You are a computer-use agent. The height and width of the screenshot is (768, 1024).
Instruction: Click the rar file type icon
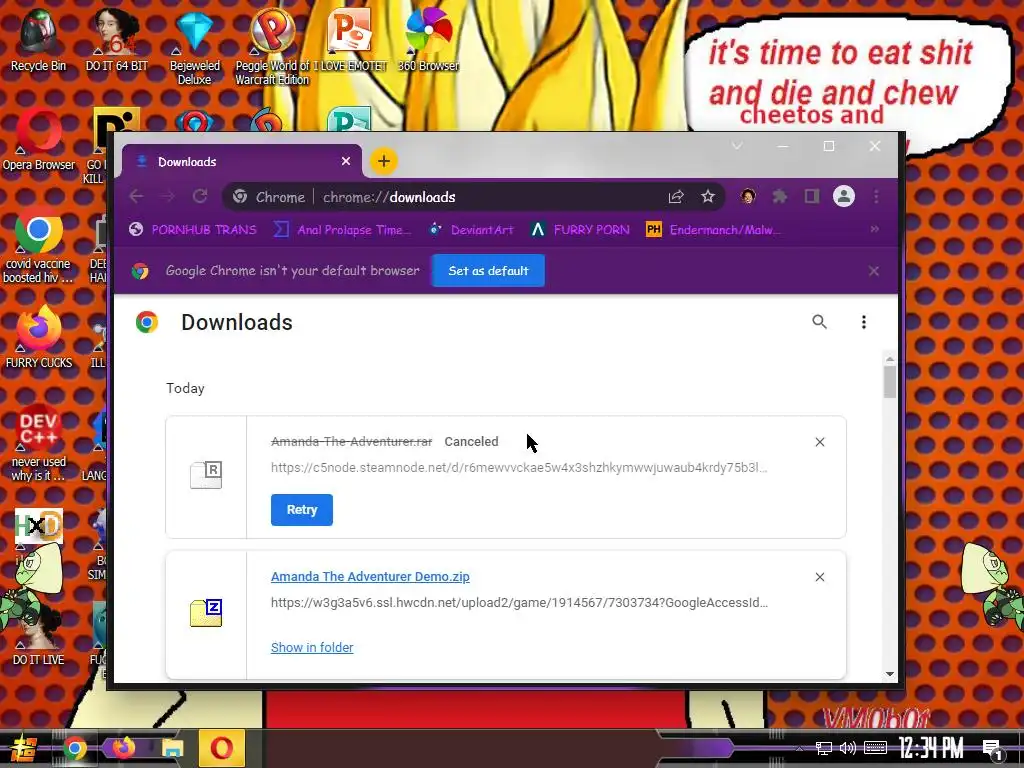coord(206,475)
